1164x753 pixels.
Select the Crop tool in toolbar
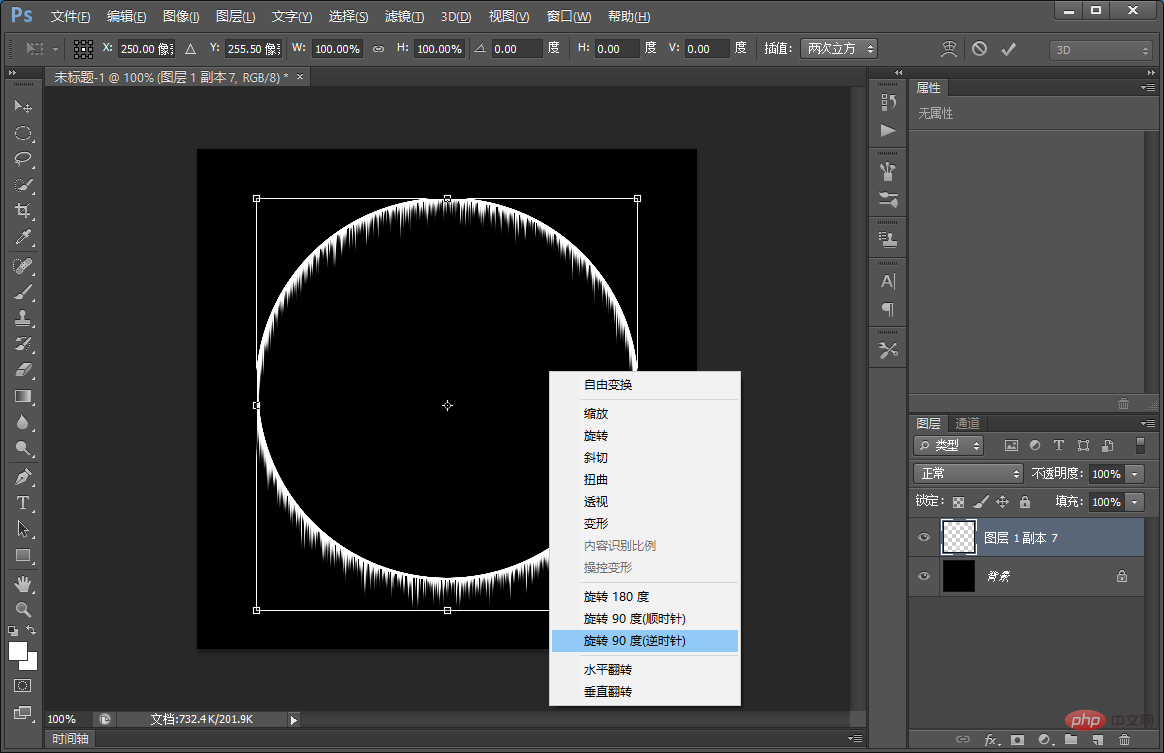(x=23, y=211)
